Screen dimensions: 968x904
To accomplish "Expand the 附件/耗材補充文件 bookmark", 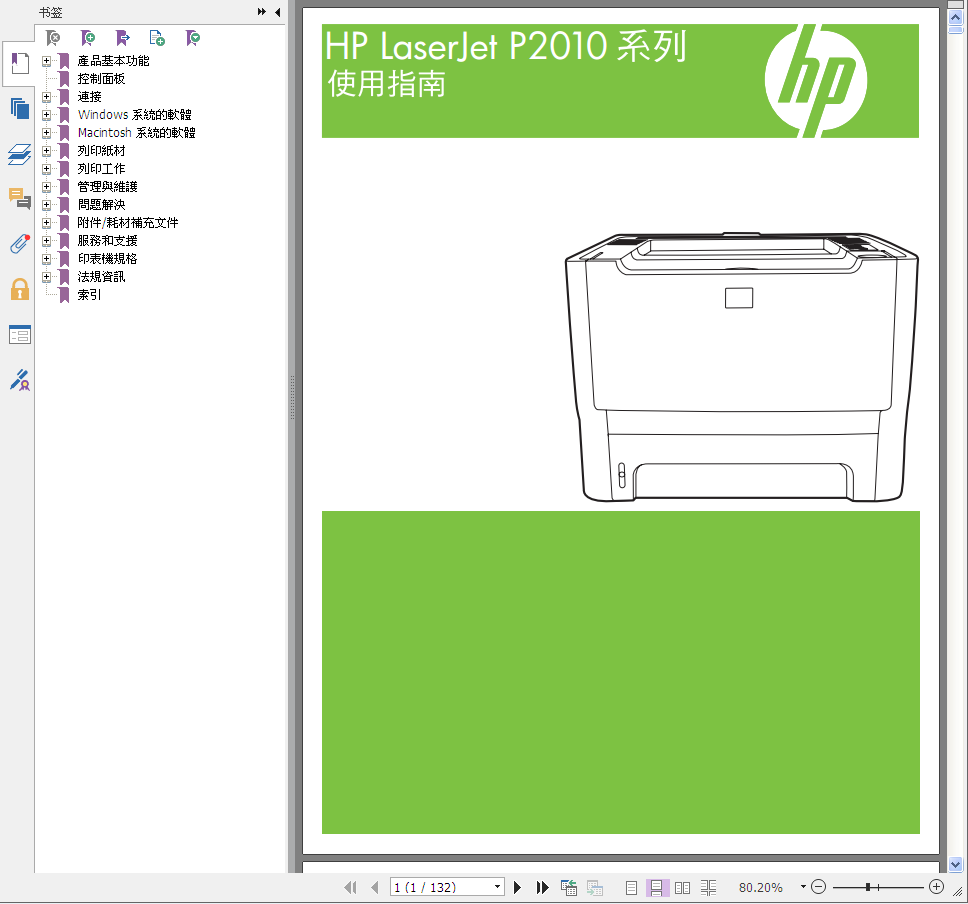I will (x=46, y=223).
